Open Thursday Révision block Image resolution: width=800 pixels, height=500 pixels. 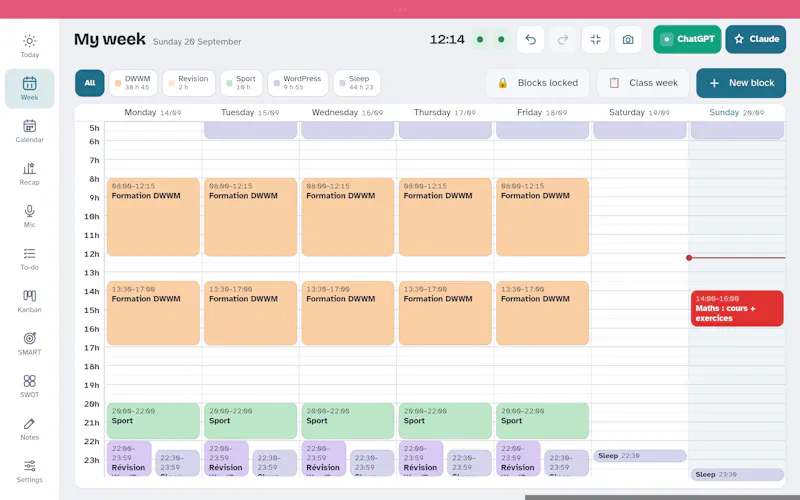pyautogui.click(x=421, y=459)
